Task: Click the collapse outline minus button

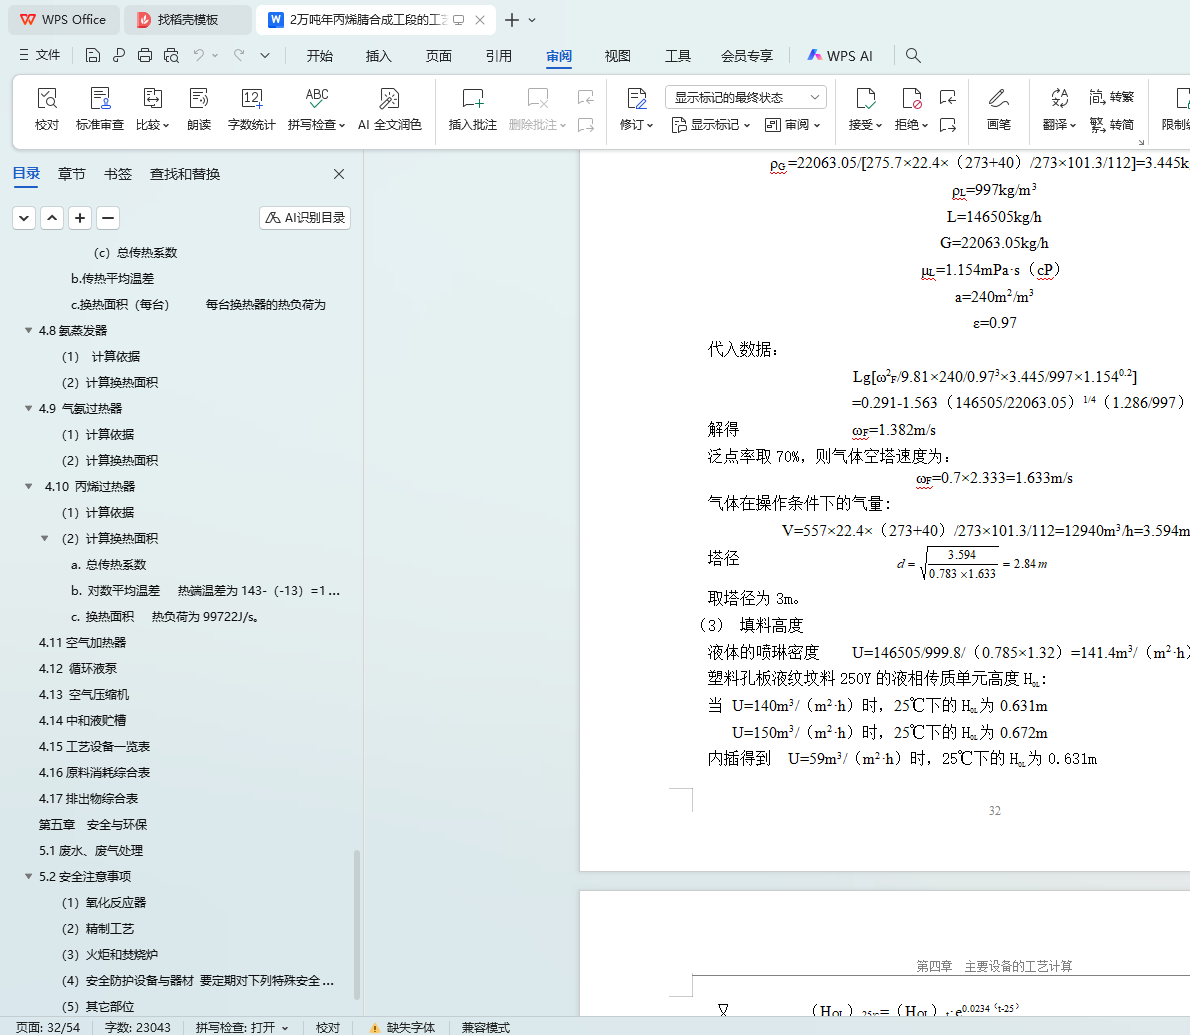Action: [108, 219]
